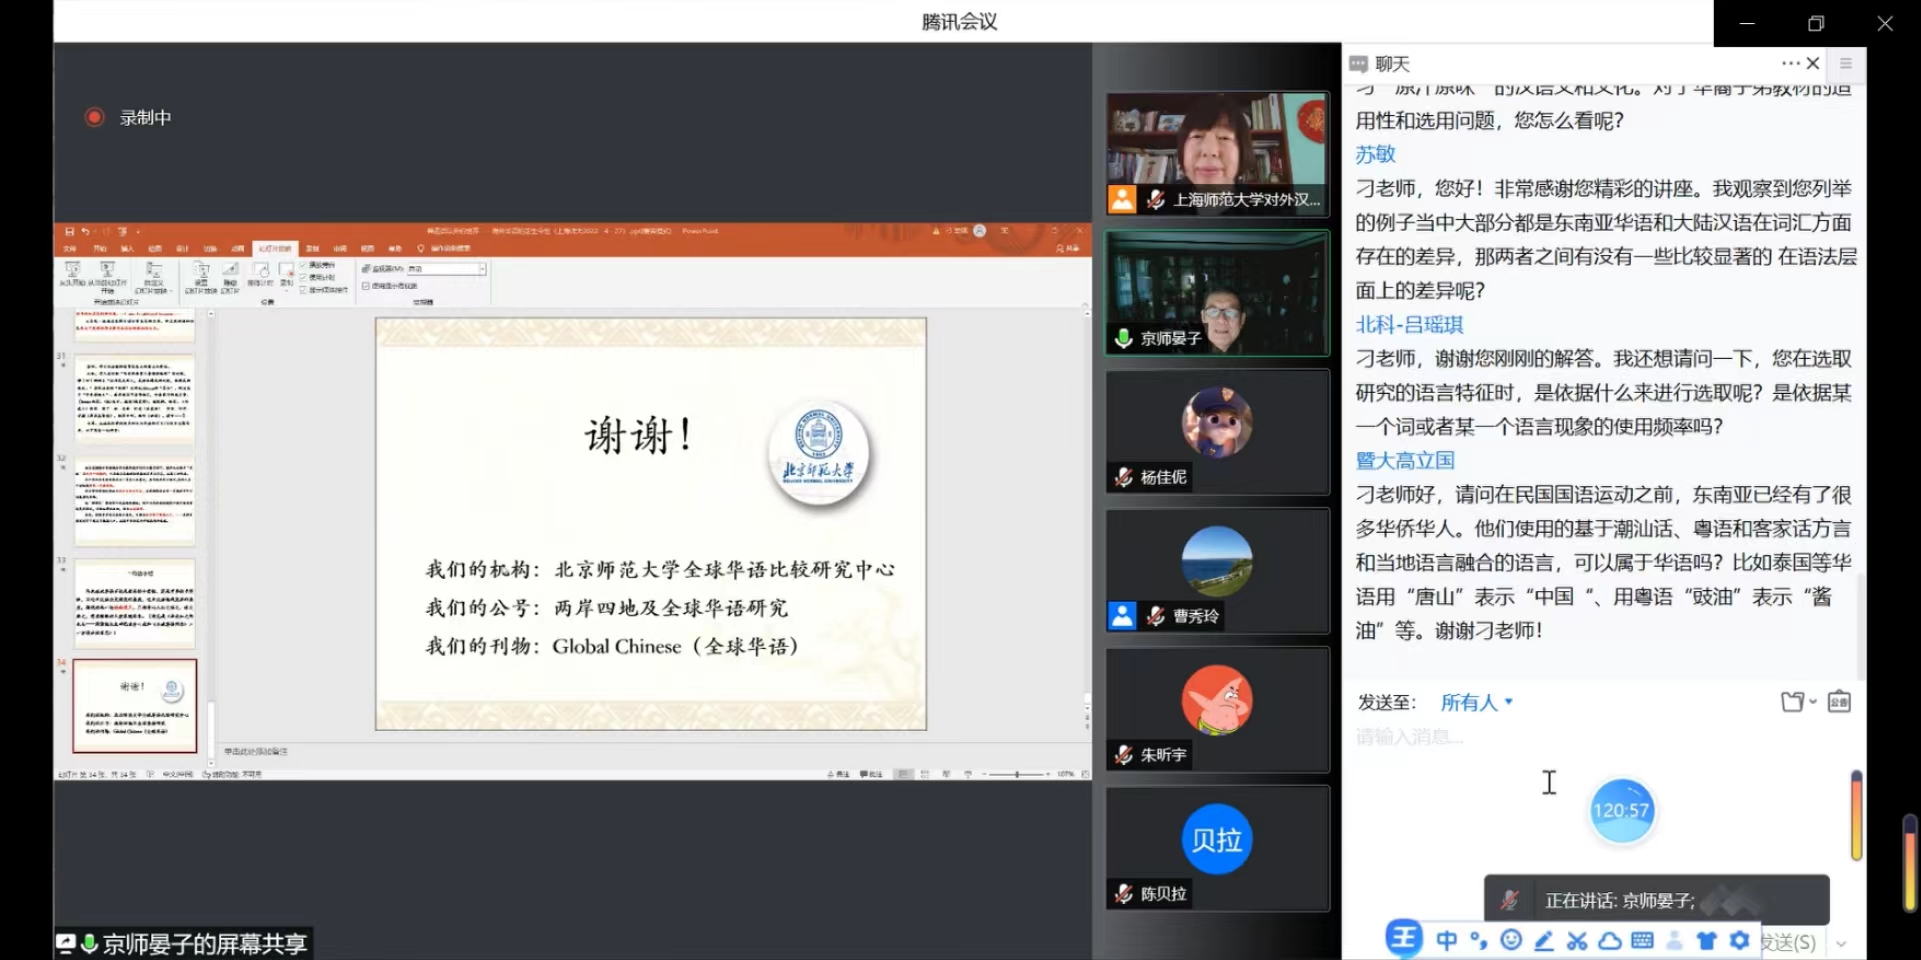Open the monitor selection combo box in the ribbon
Viewport: 1921px width, 960px height.
point(446,269)
